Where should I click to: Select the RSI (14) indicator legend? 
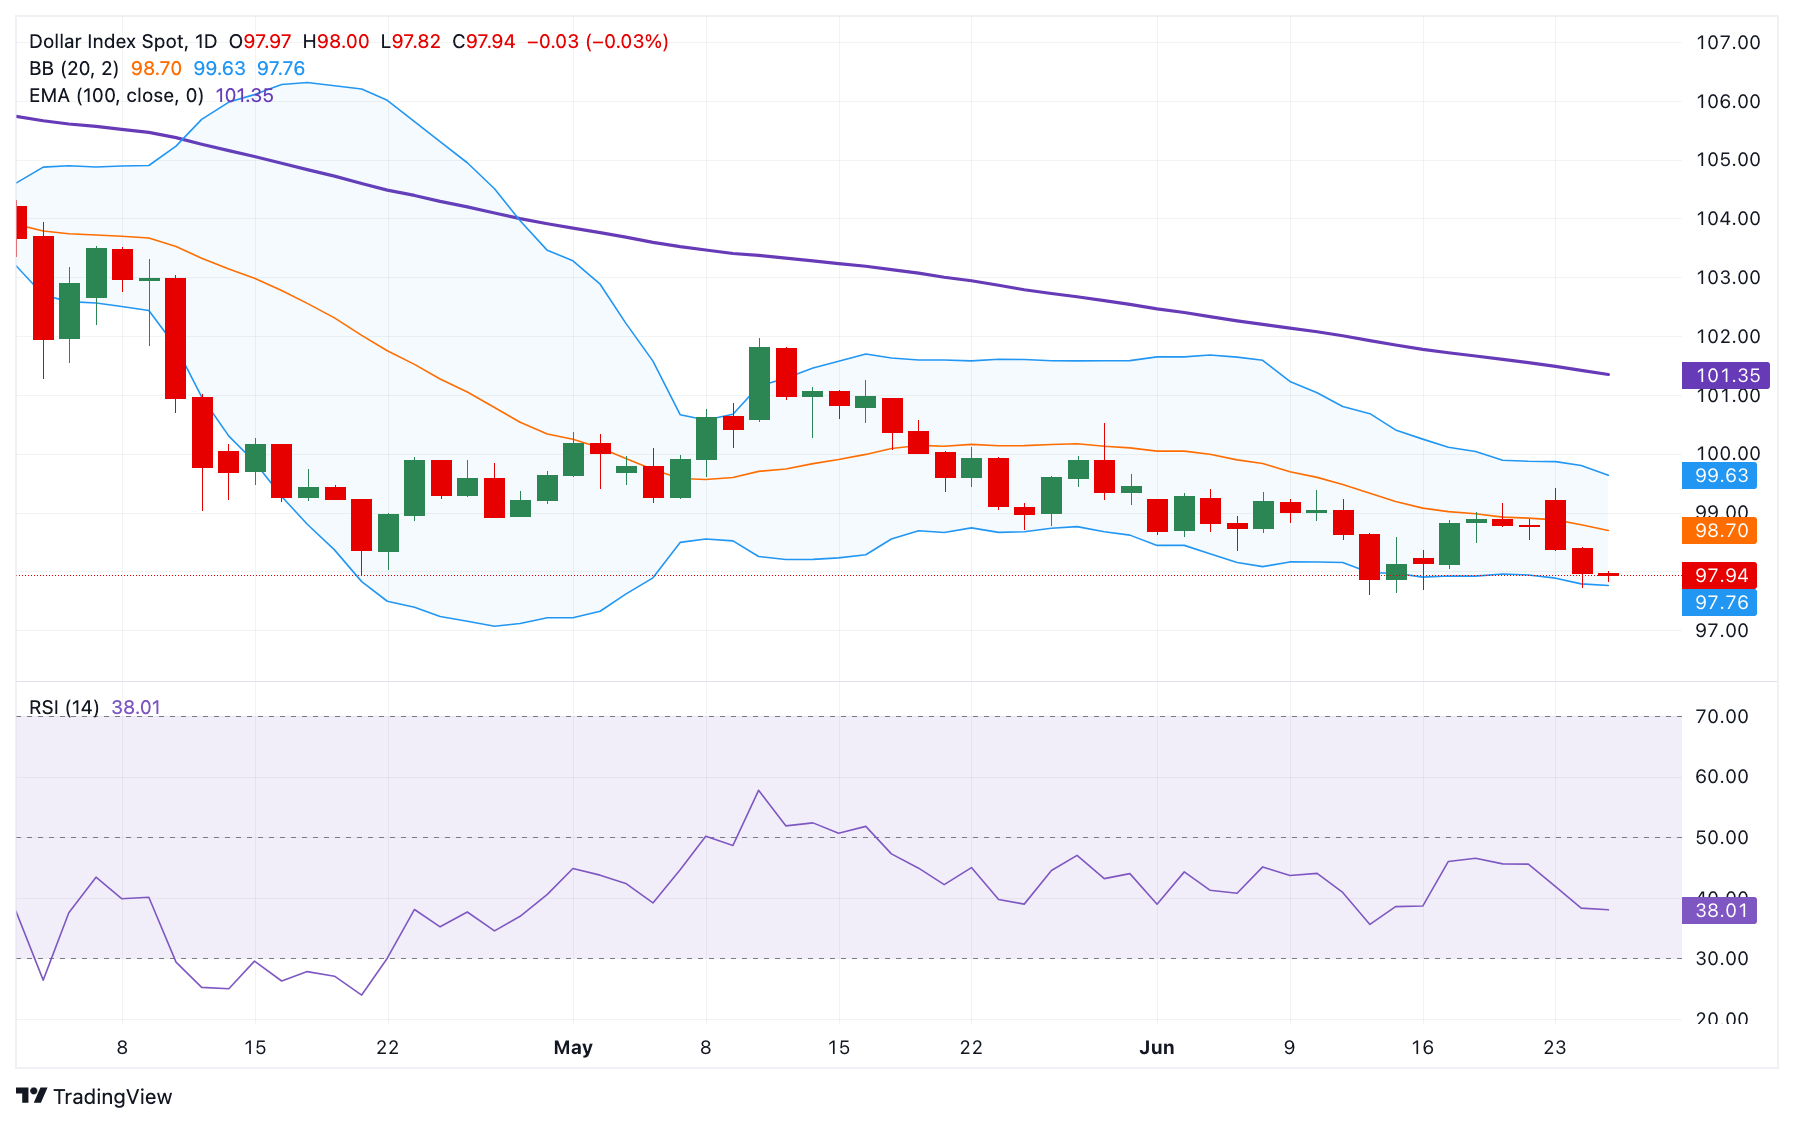pos(64,707)
